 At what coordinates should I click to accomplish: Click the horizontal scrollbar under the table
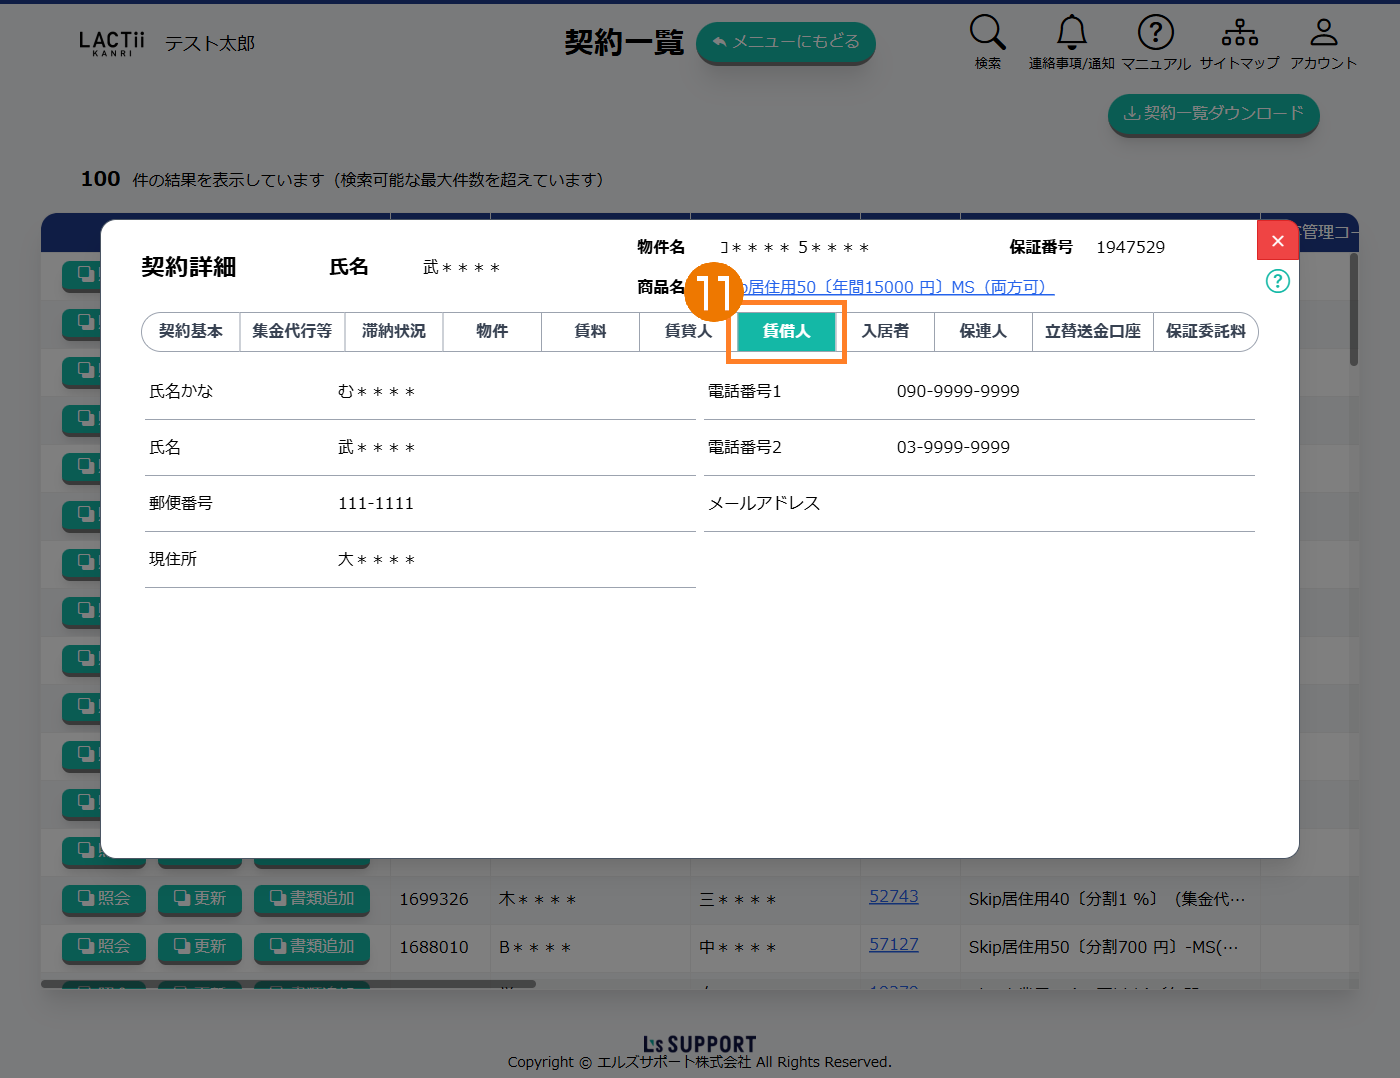click(x=288, y=984)
